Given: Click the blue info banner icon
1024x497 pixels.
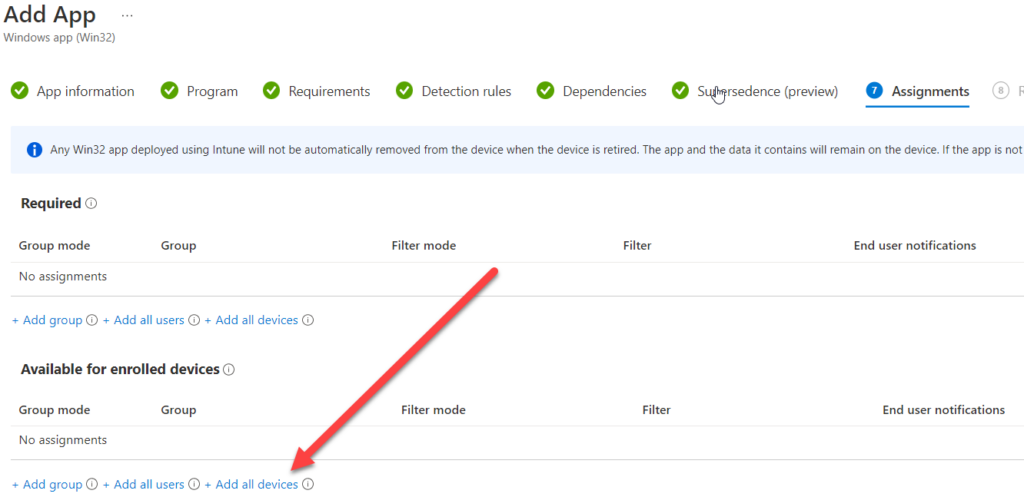Looking at the screenshot, I should [35, 150].
